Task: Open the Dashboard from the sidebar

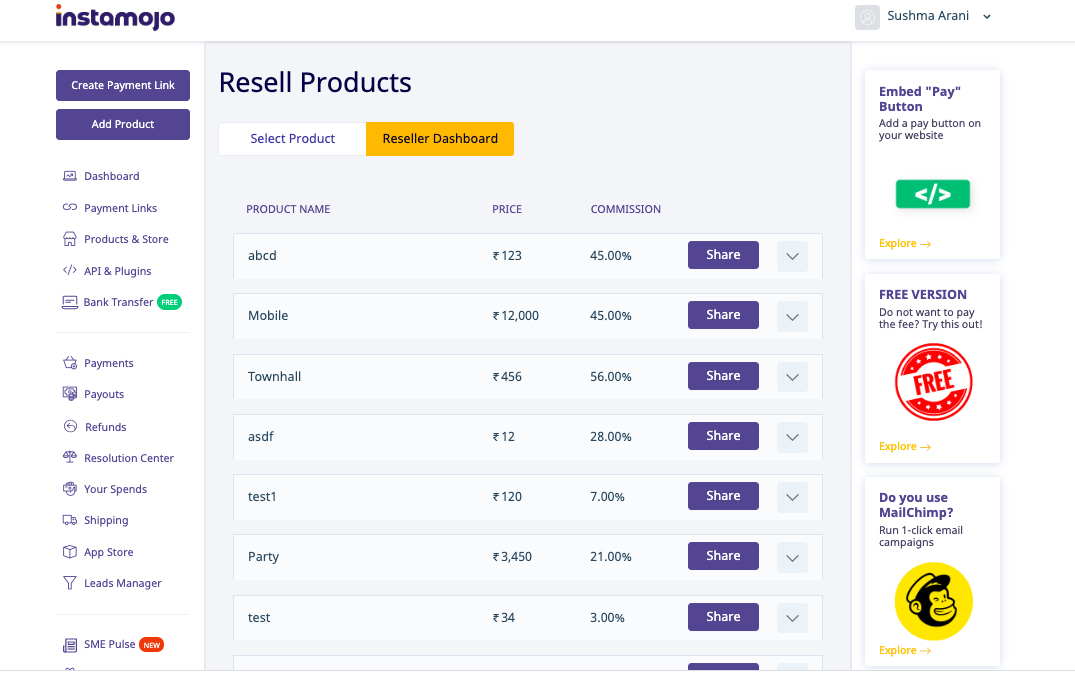Action: click(110, 176)
